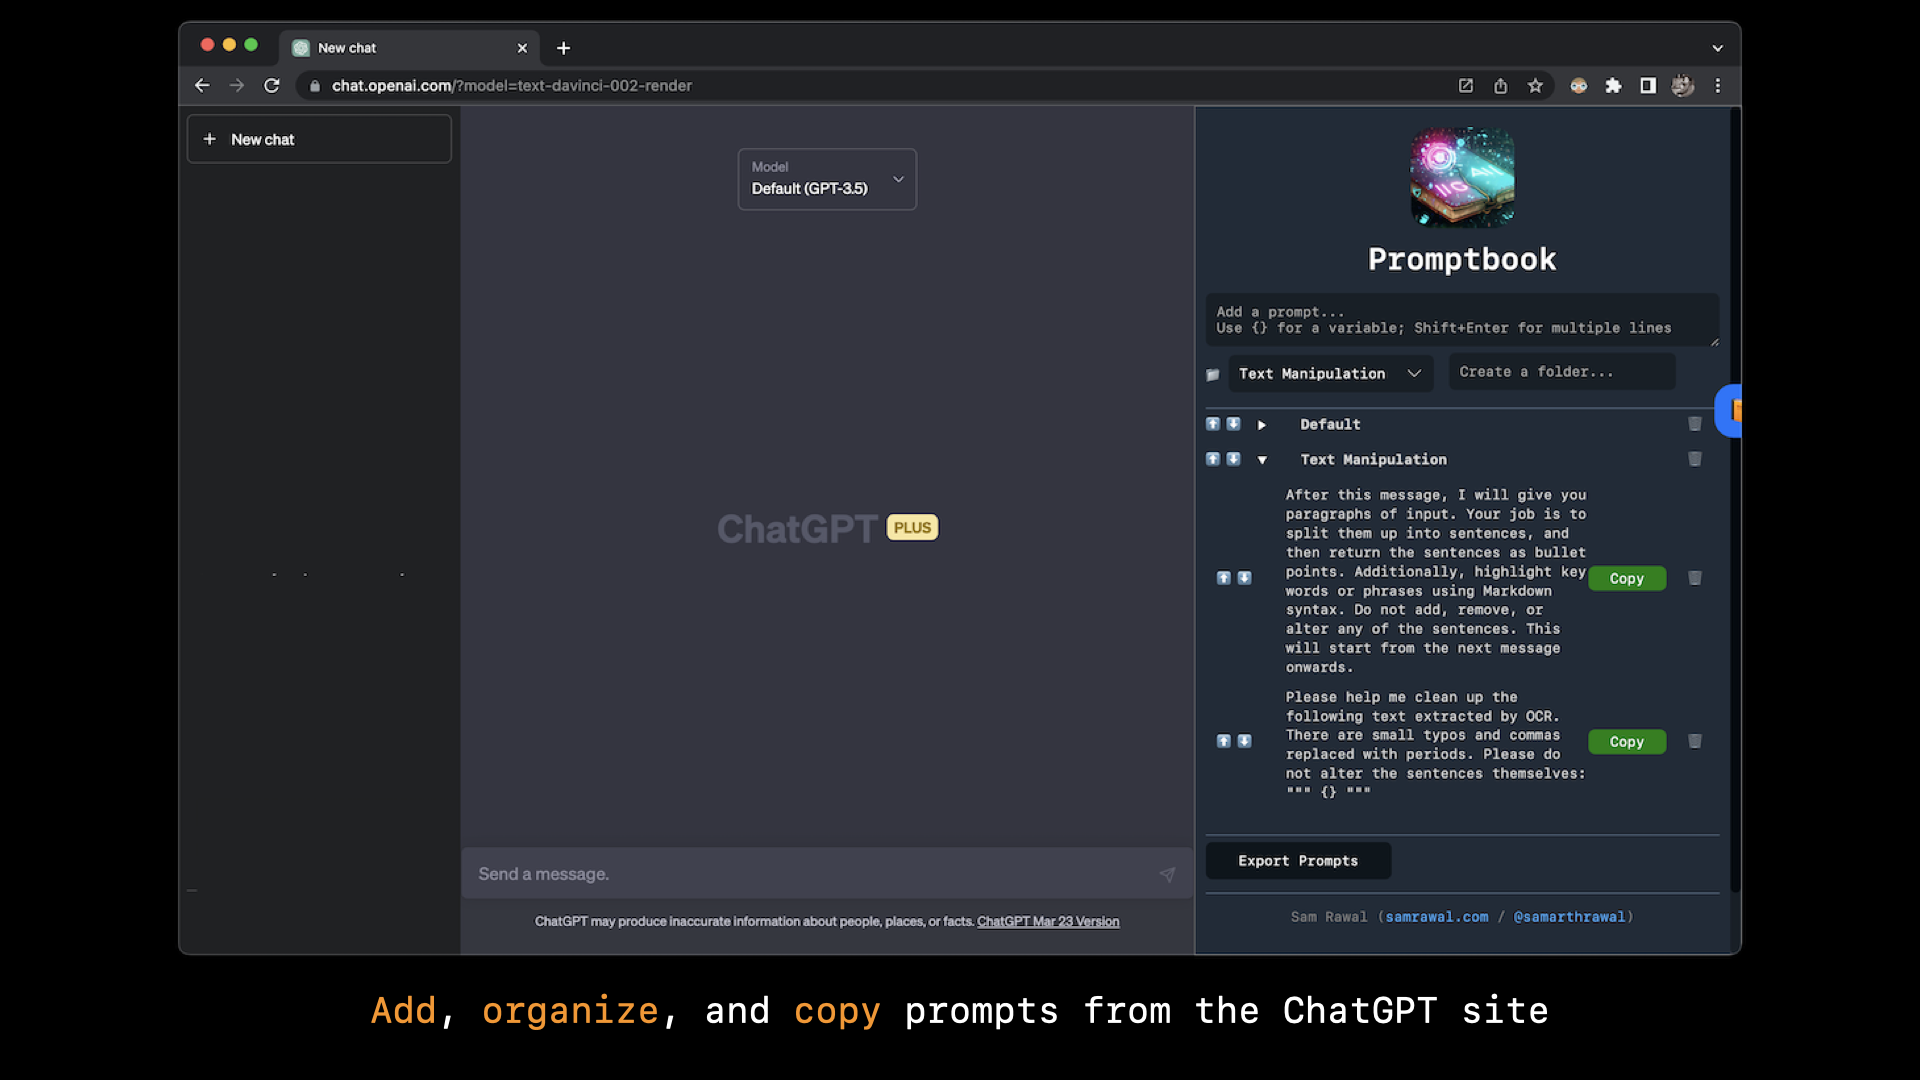Image resolution: width=1920 pixels, height=1080 pixels.
Task: Click the send message paper-plane icon
Action: 1167,874
